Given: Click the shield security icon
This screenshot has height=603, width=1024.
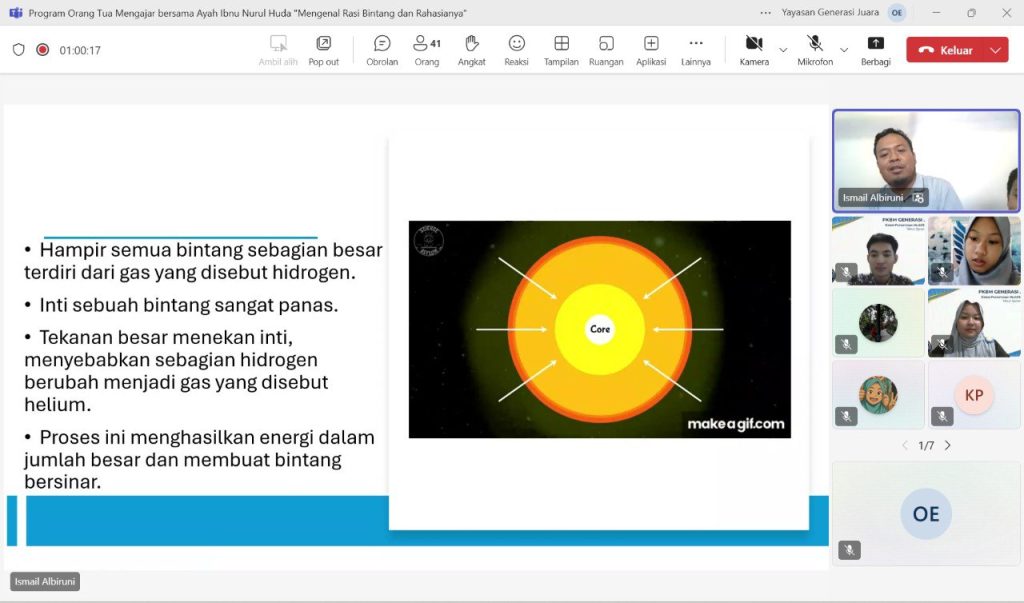Looking at the screenshot, I should (x=18, y=50).
